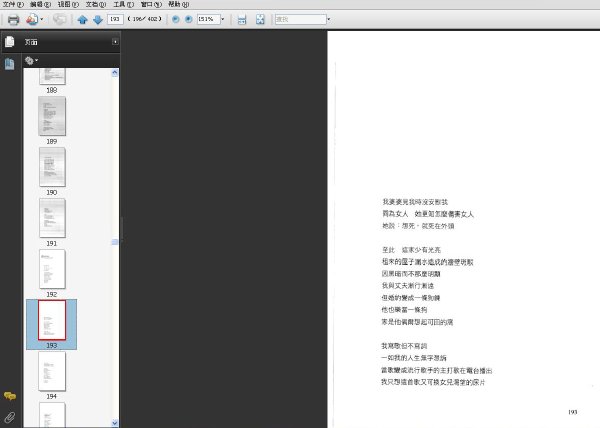Open the 编辑 (Edit) menu

point(41,4)
